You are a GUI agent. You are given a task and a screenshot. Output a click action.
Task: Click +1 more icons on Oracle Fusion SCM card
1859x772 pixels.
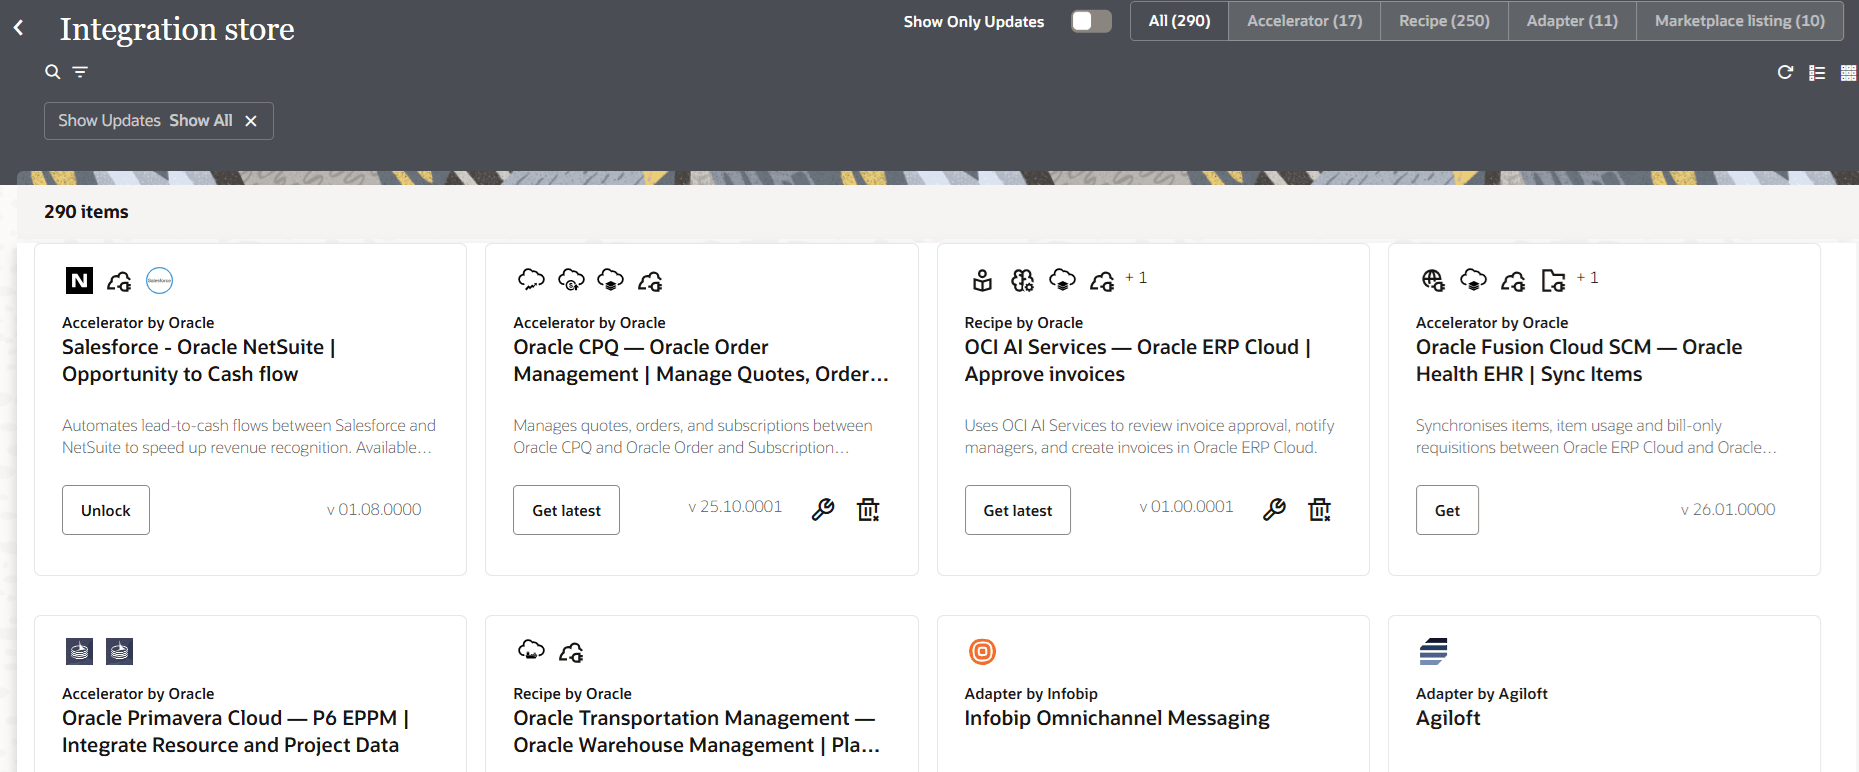coord(1588,278)
